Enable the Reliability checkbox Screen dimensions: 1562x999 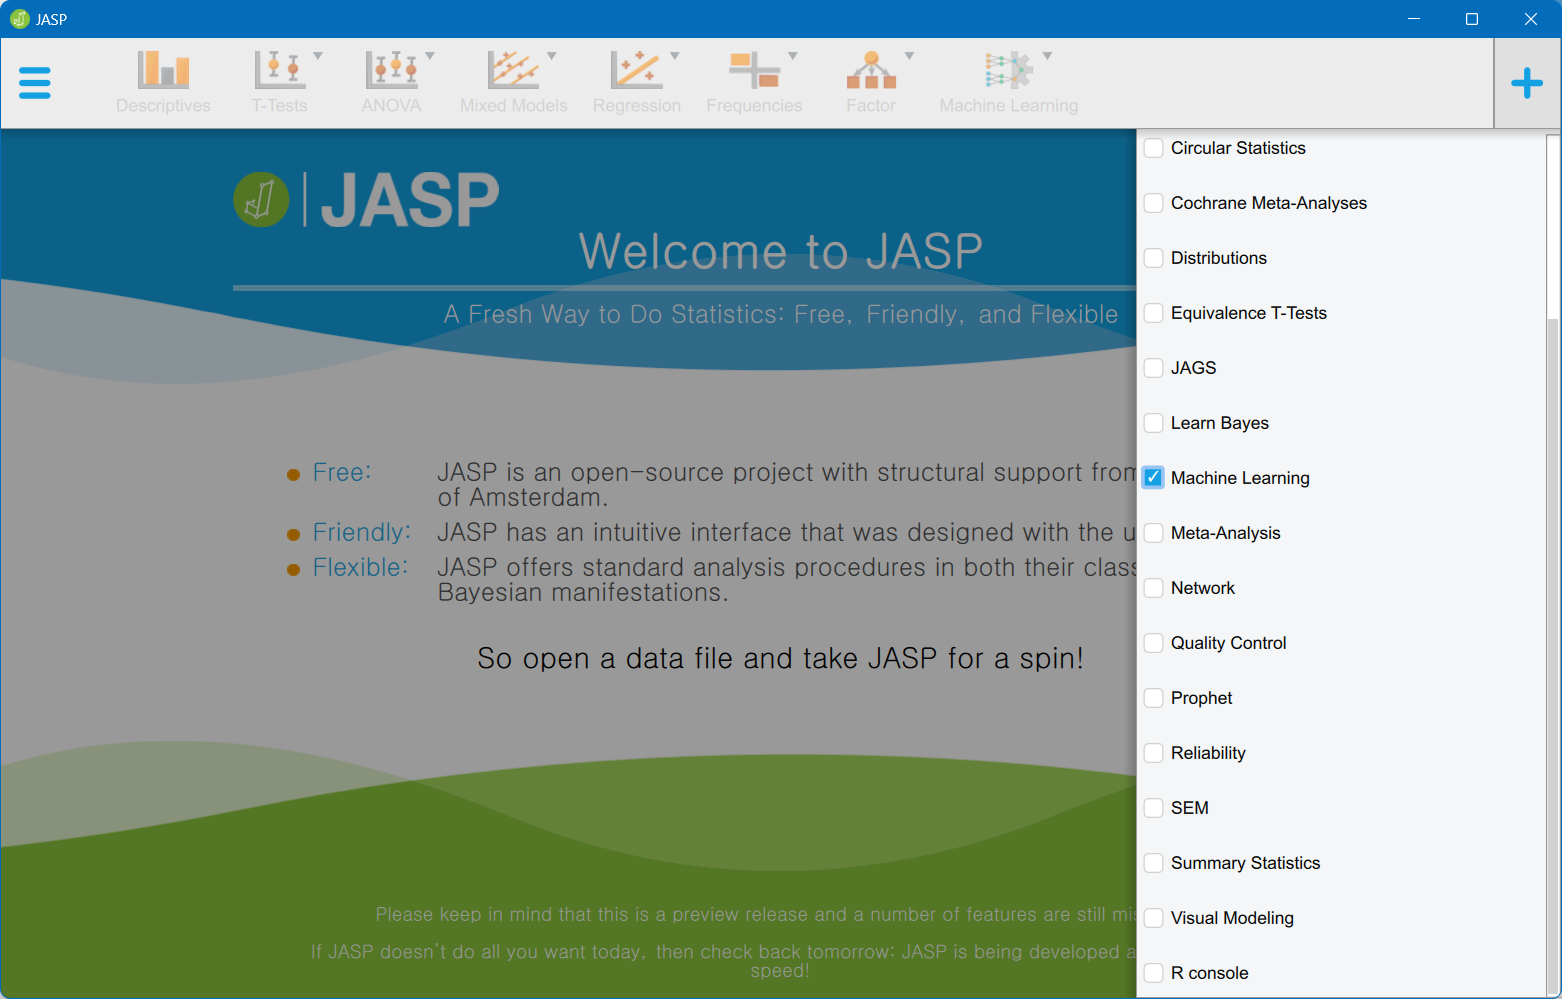1153,753
